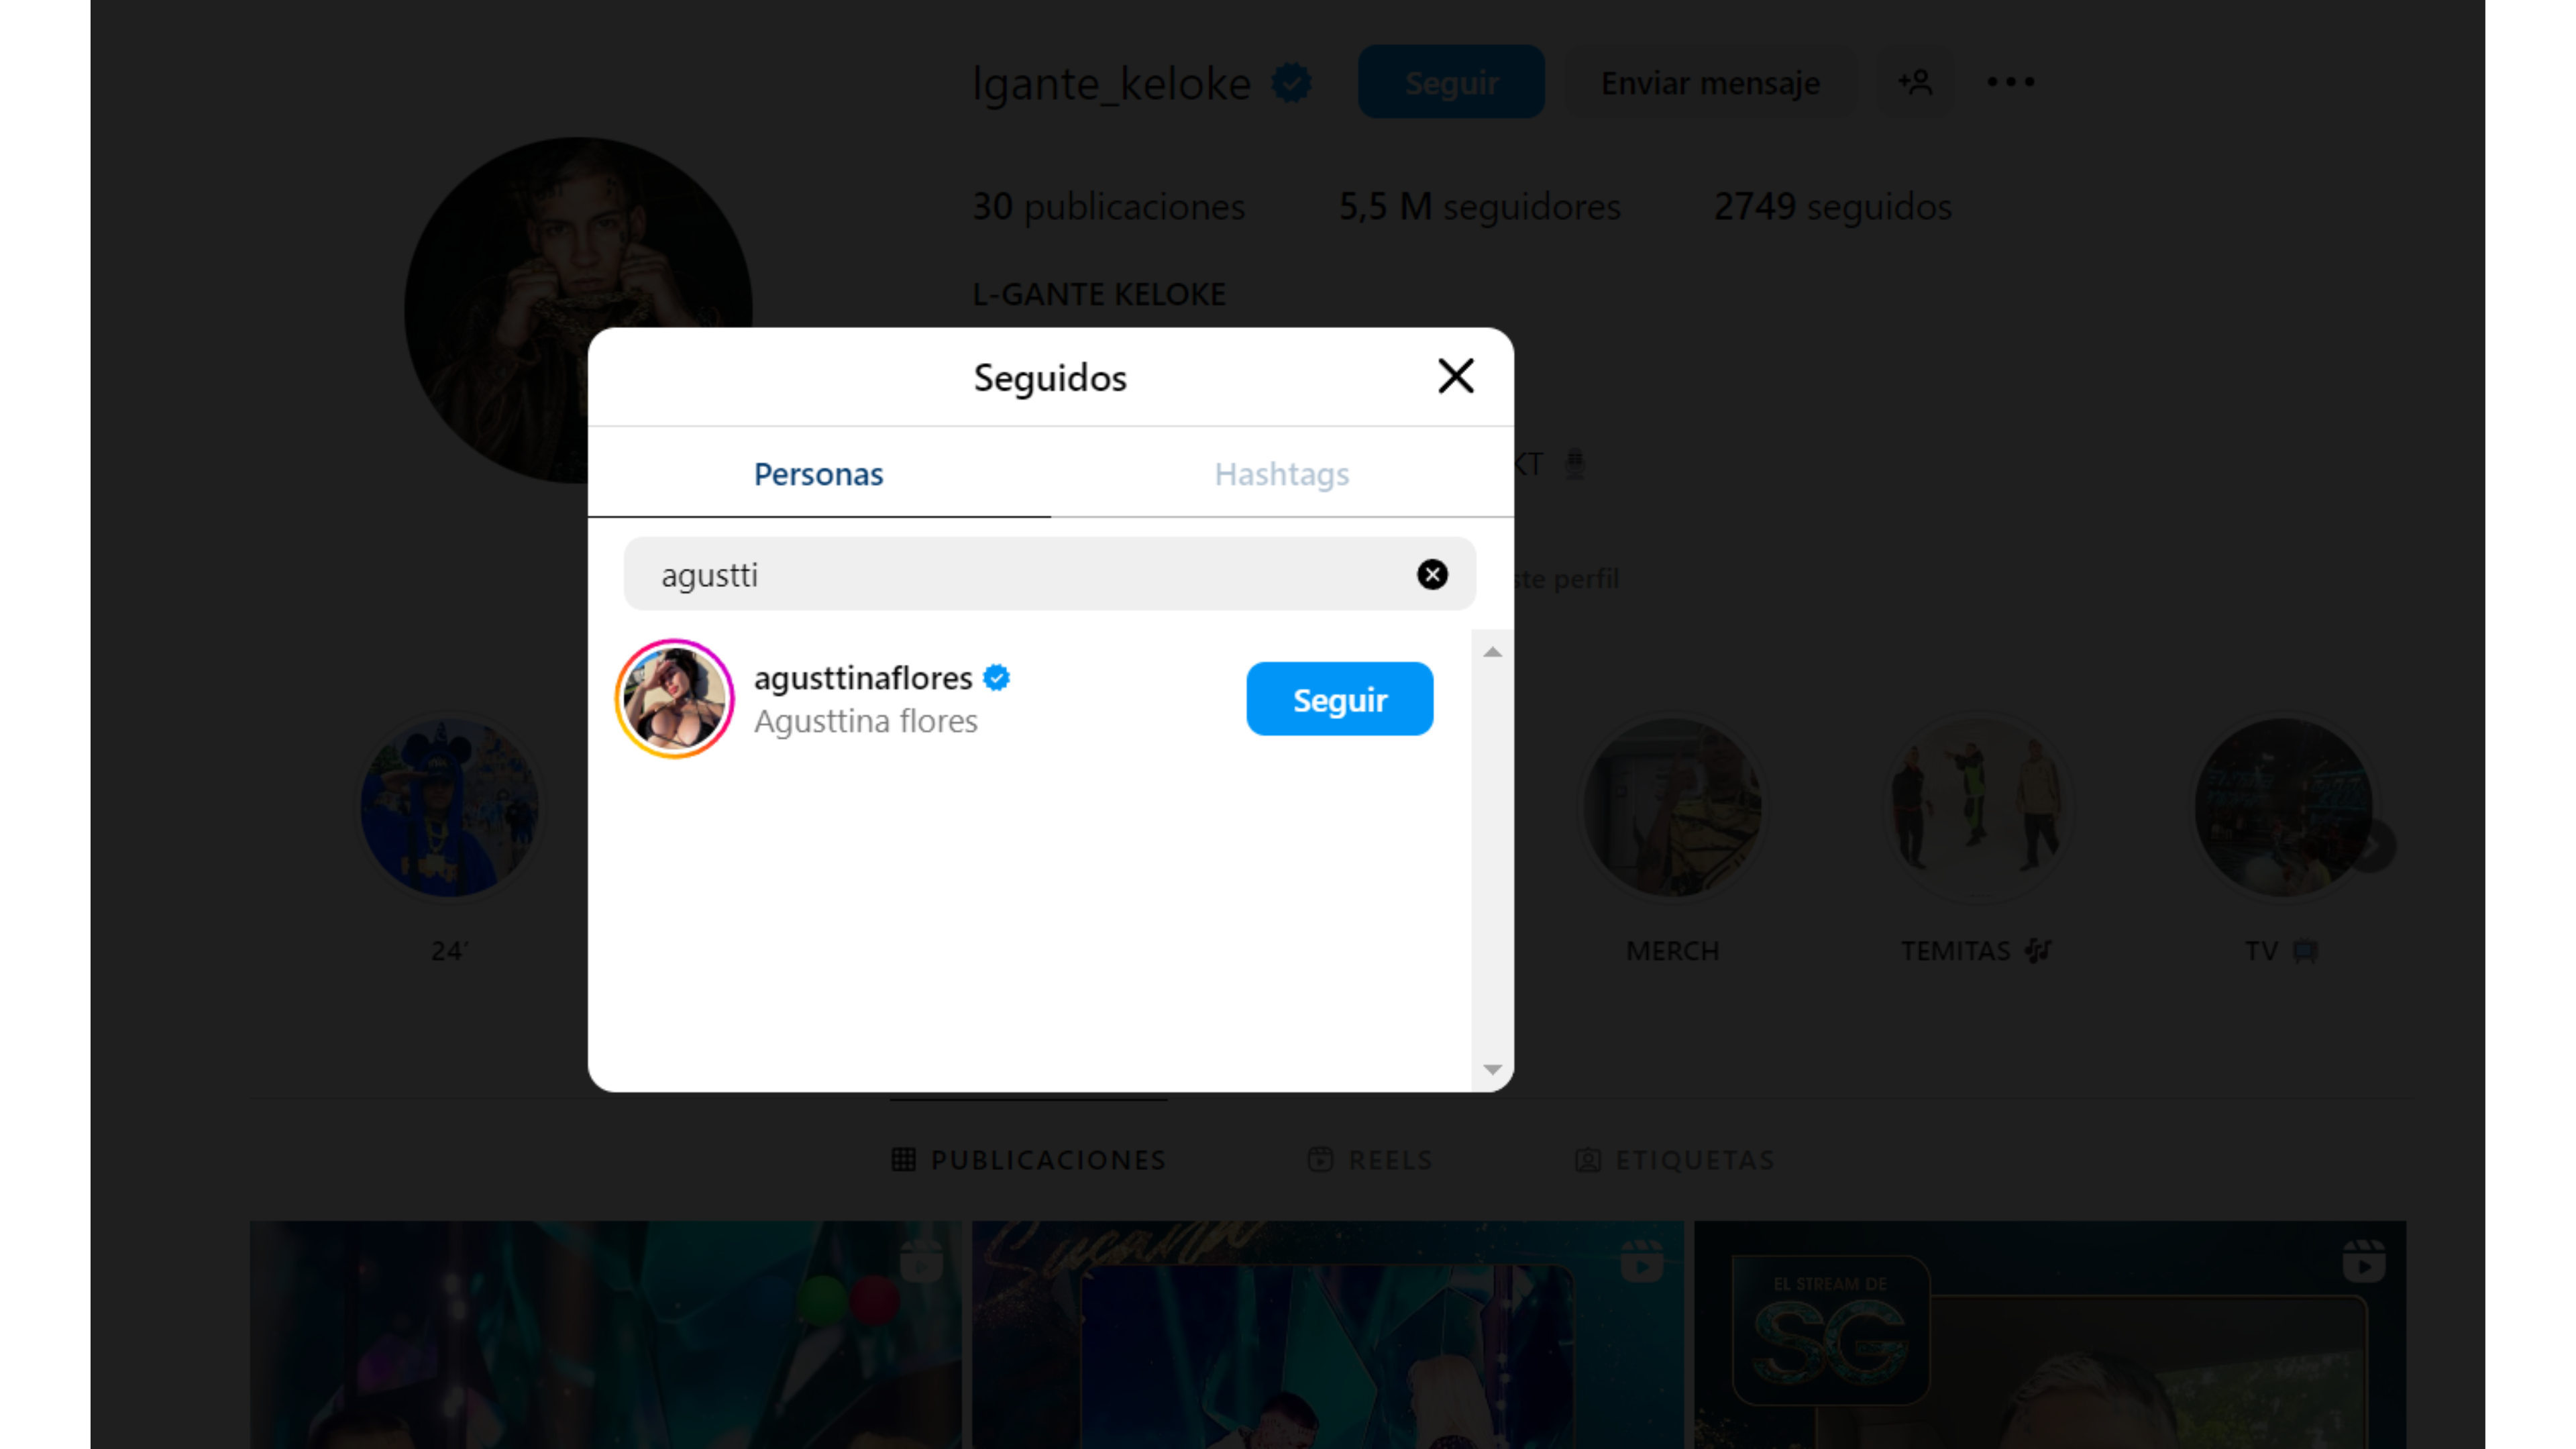Follow agusttinaflores with the Seguir button
2576x1449 pixels.
tap(1339, 699)
